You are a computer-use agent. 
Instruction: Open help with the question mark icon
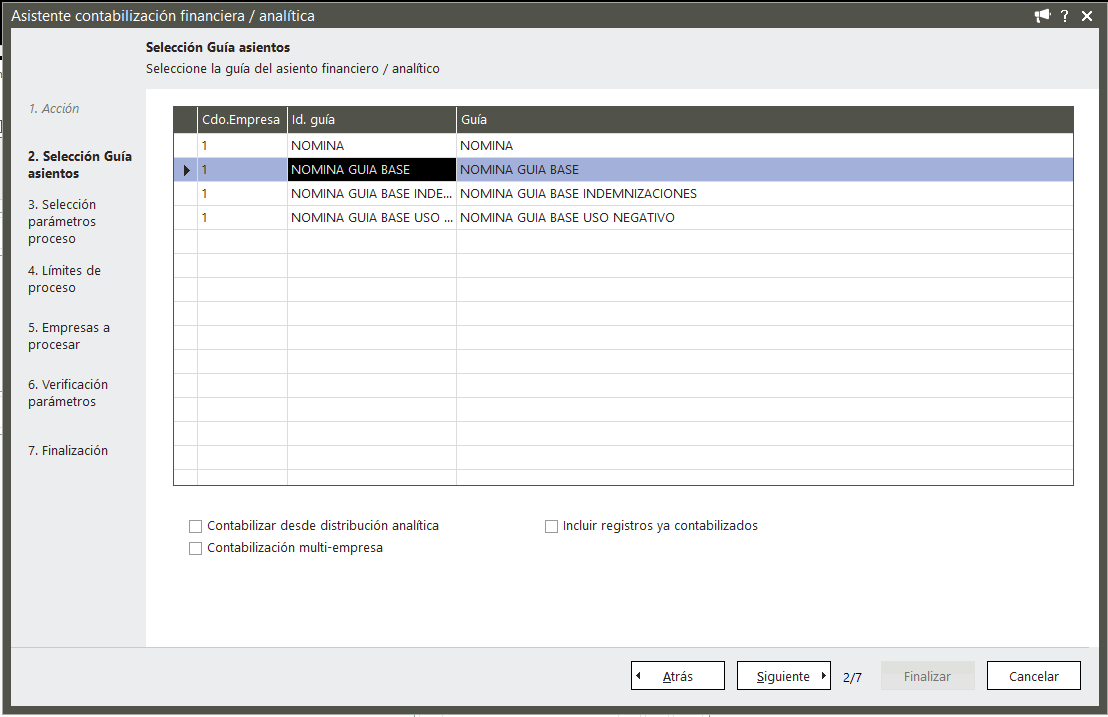[1065, 16]
